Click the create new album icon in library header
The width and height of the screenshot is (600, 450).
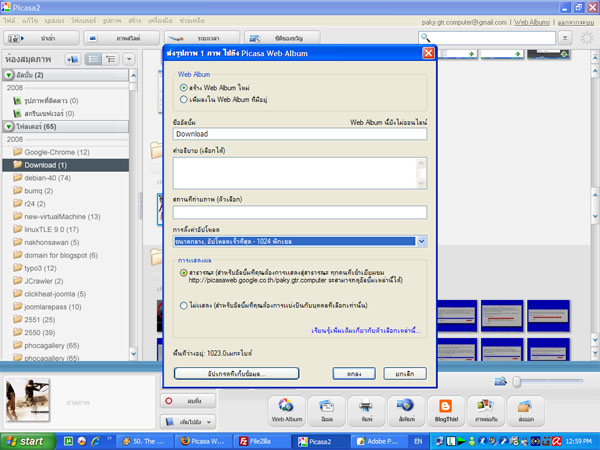click(72, 59)
